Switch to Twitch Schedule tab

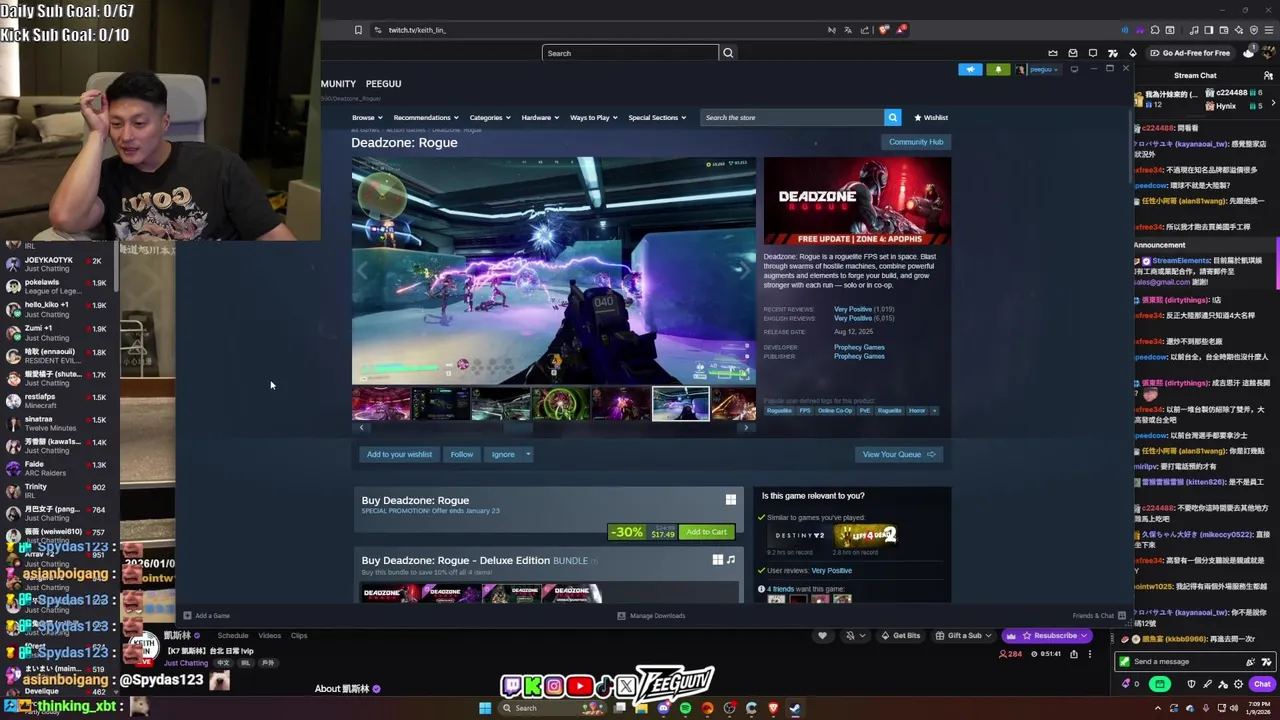pyautogui.click(x=233, y=635)
